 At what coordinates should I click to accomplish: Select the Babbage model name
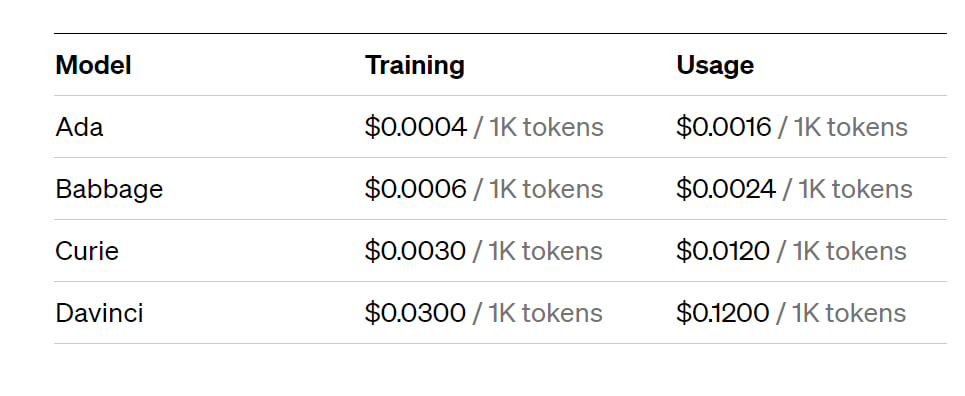coord(109,190)
